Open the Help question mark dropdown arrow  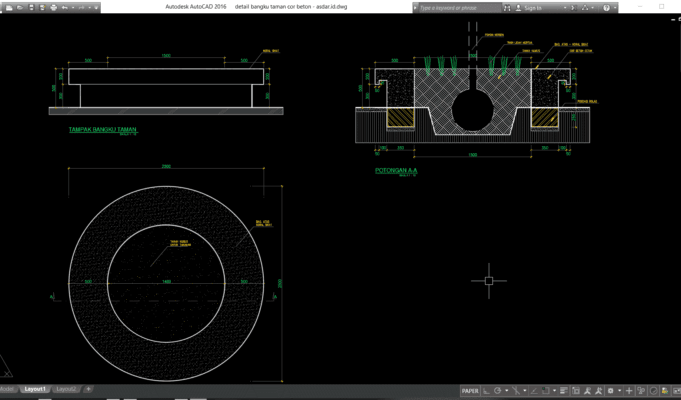point(615,8)
